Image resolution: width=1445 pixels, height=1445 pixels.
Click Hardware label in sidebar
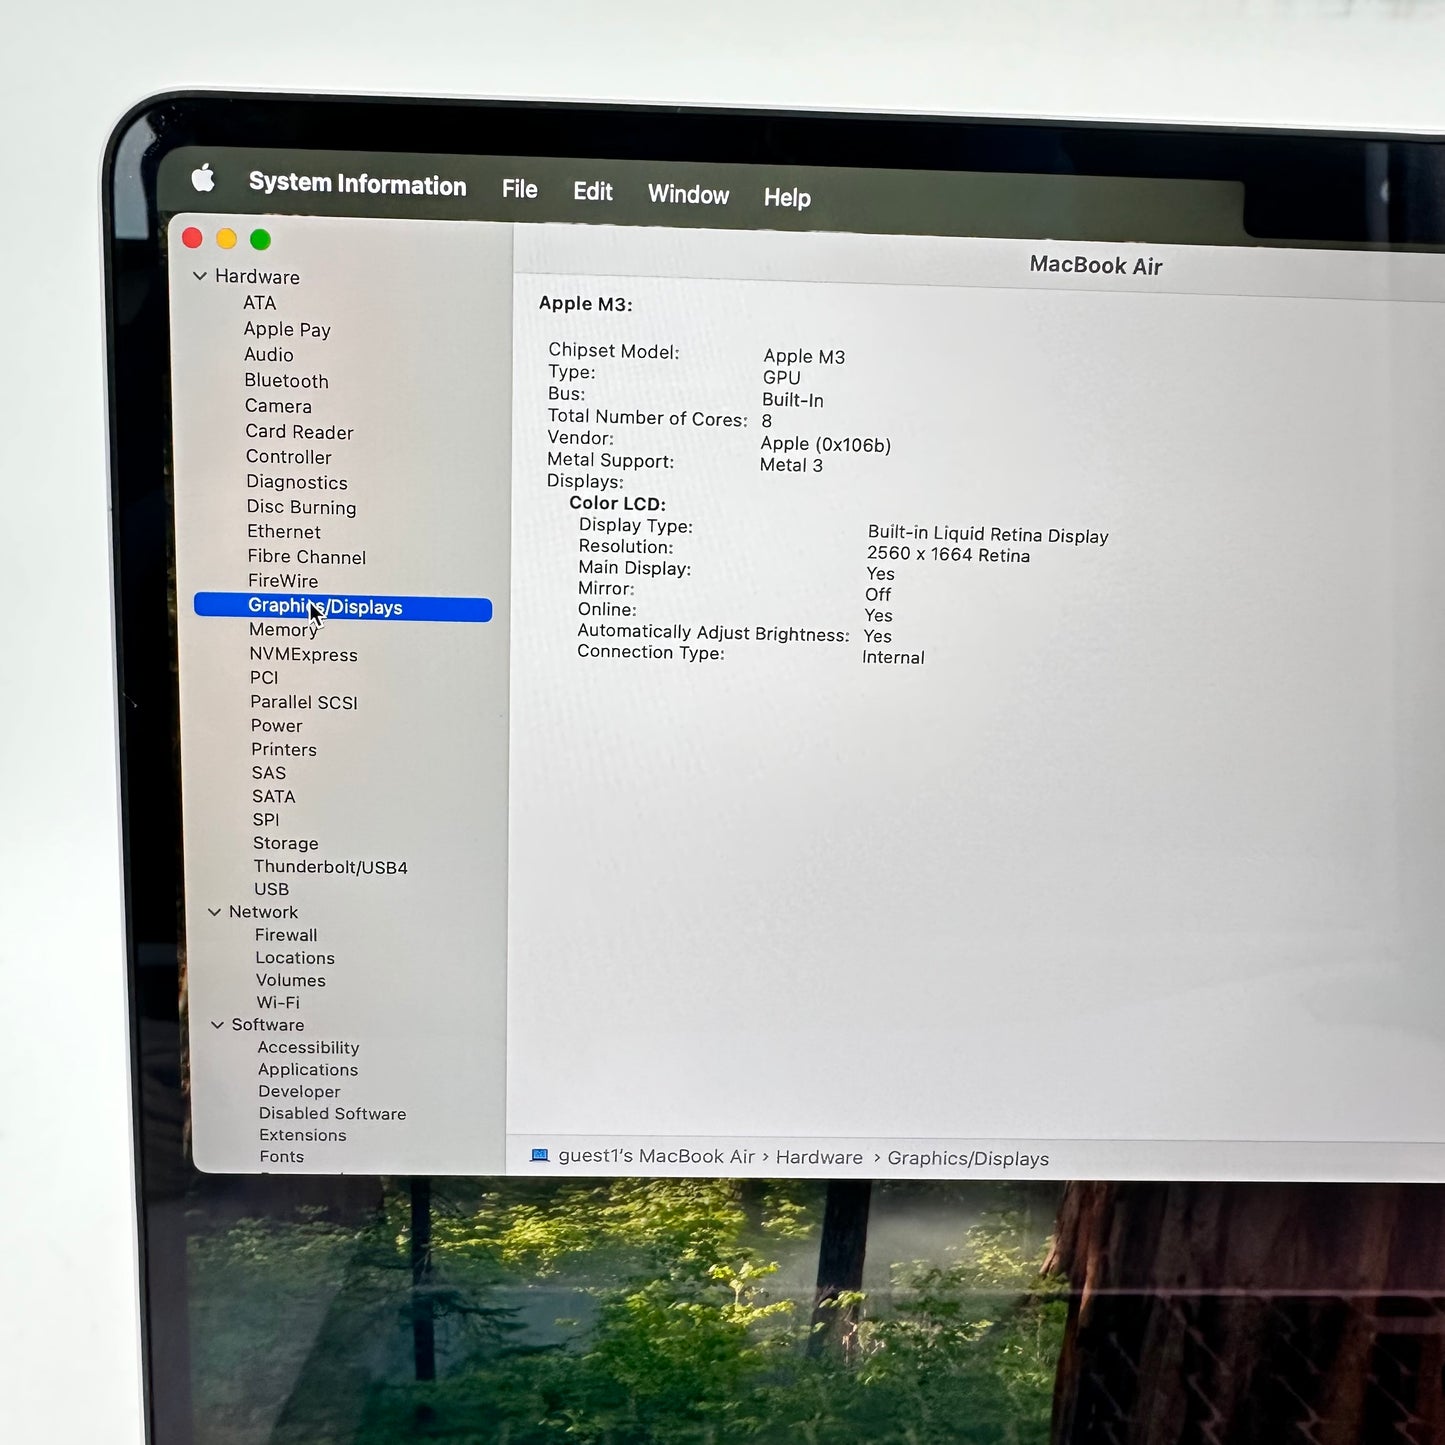(257, 277)
